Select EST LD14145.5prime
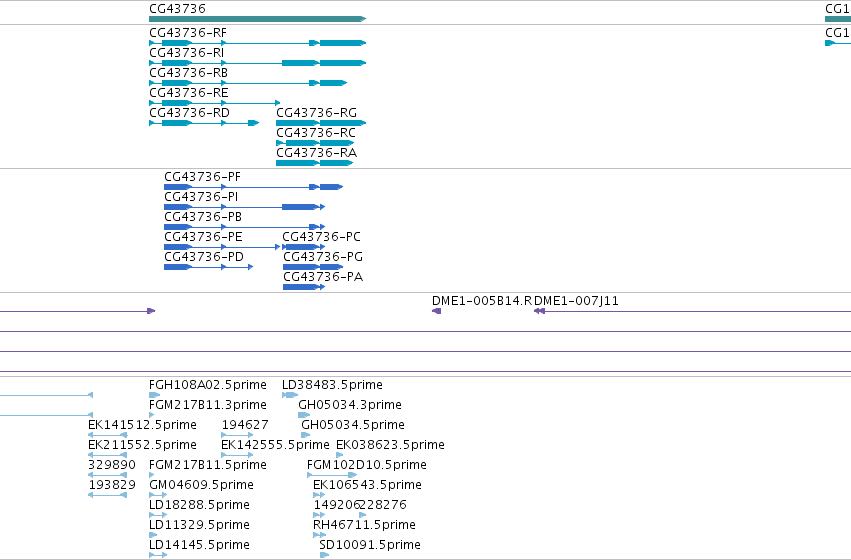 click(x=158, y=555)
